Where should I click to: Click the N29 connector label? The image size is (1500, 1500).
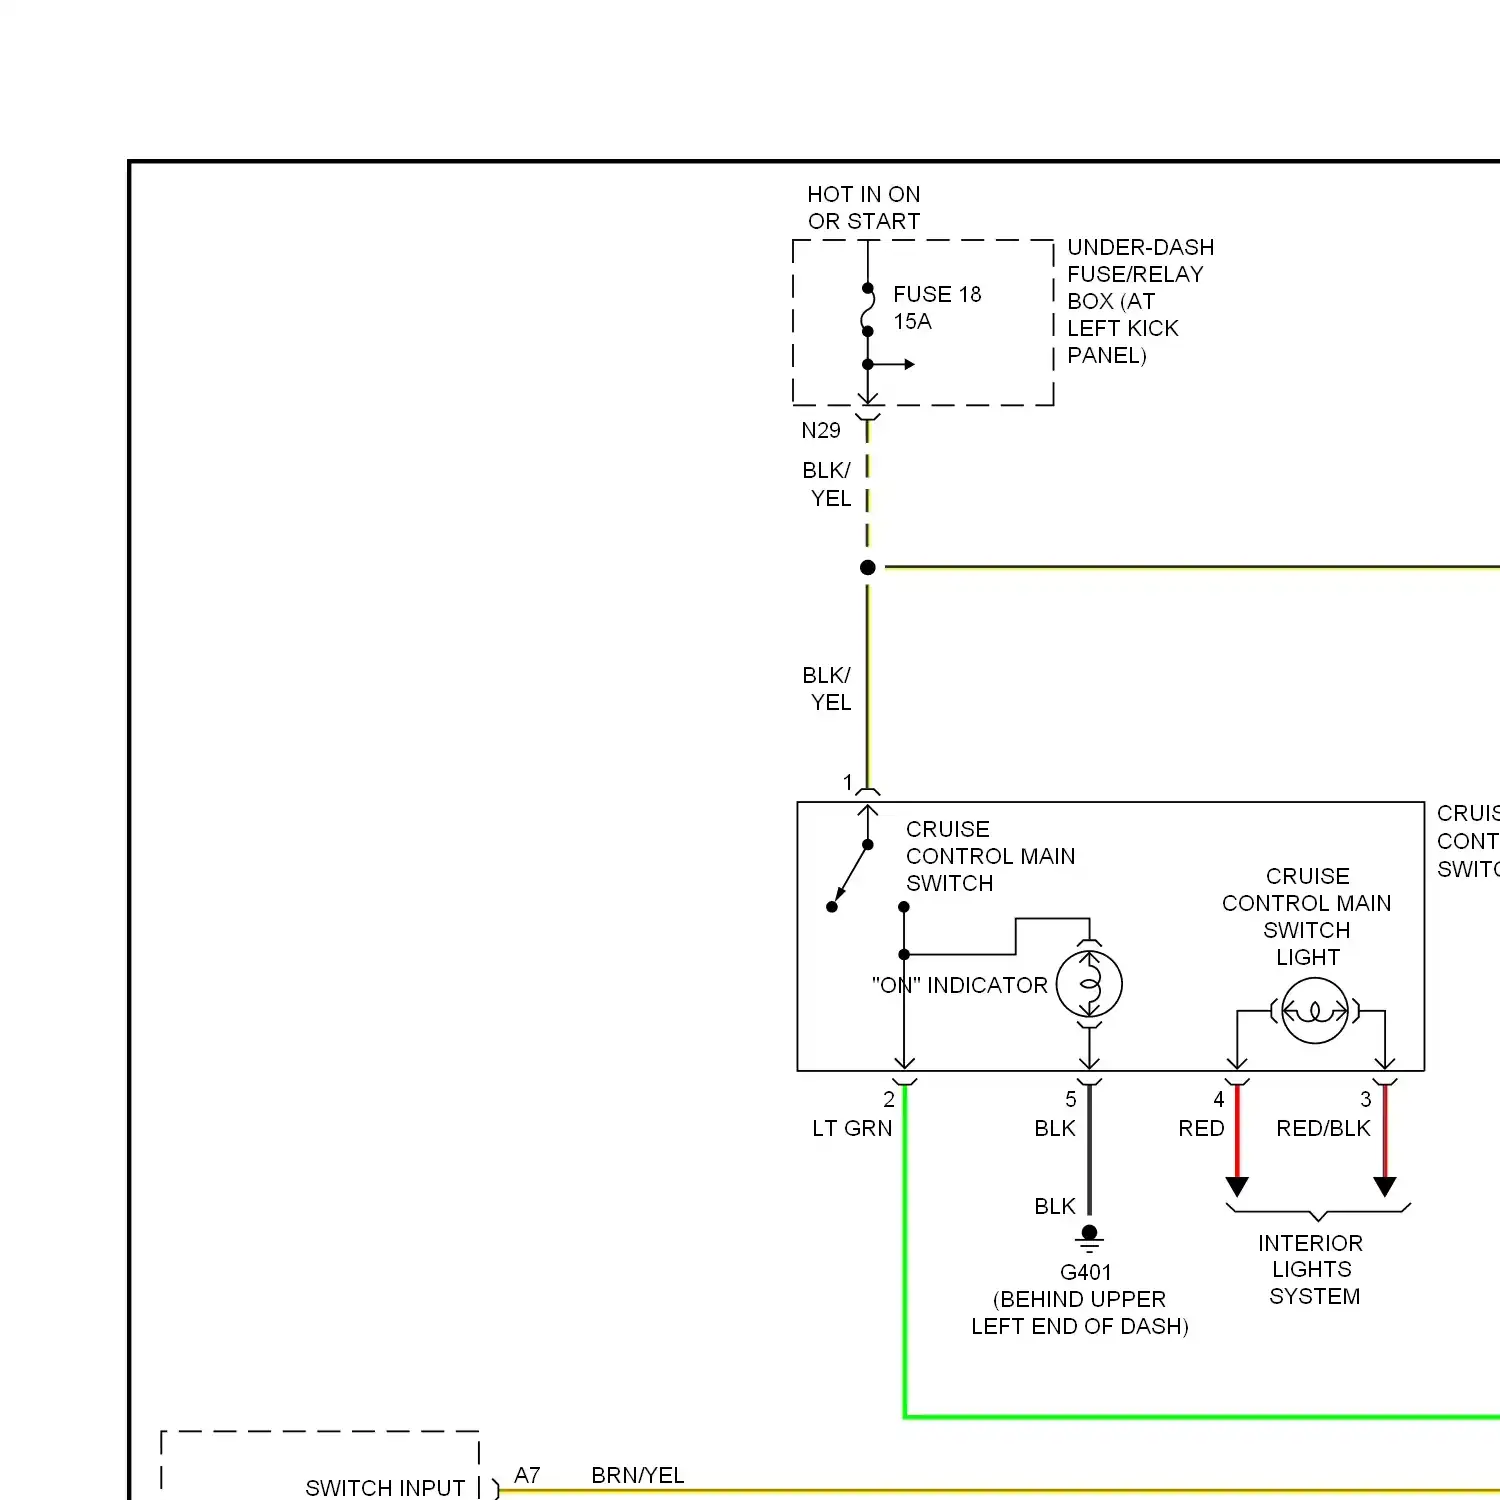820,430
